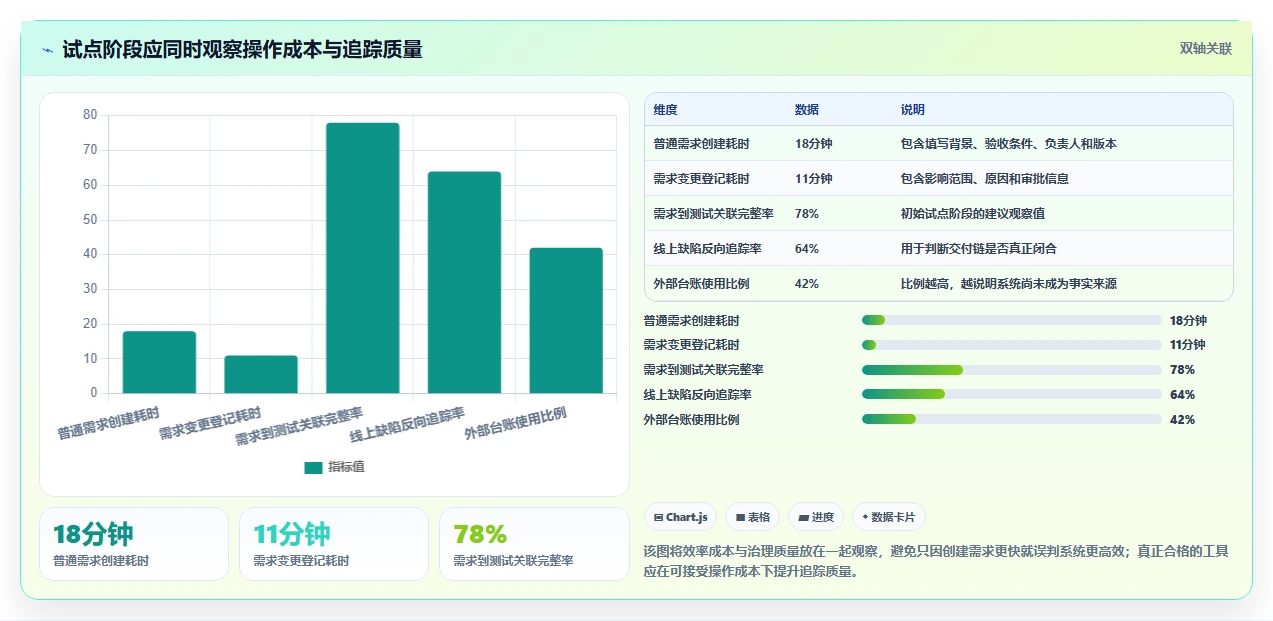Click the title 试点阶段应同时观察操作成本与追踪质量
Viewport: 1273px width, 621px height.
pos(242,50)
